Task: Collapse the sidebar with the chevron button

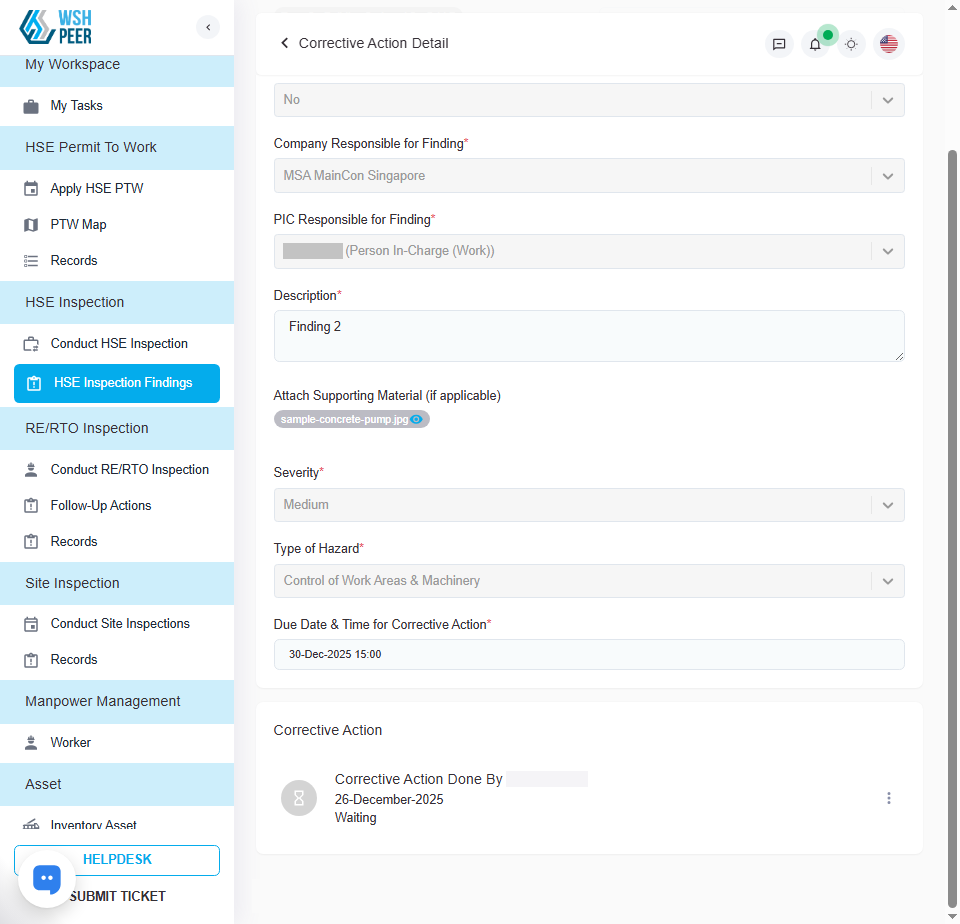Action: (x=208, y=27)
